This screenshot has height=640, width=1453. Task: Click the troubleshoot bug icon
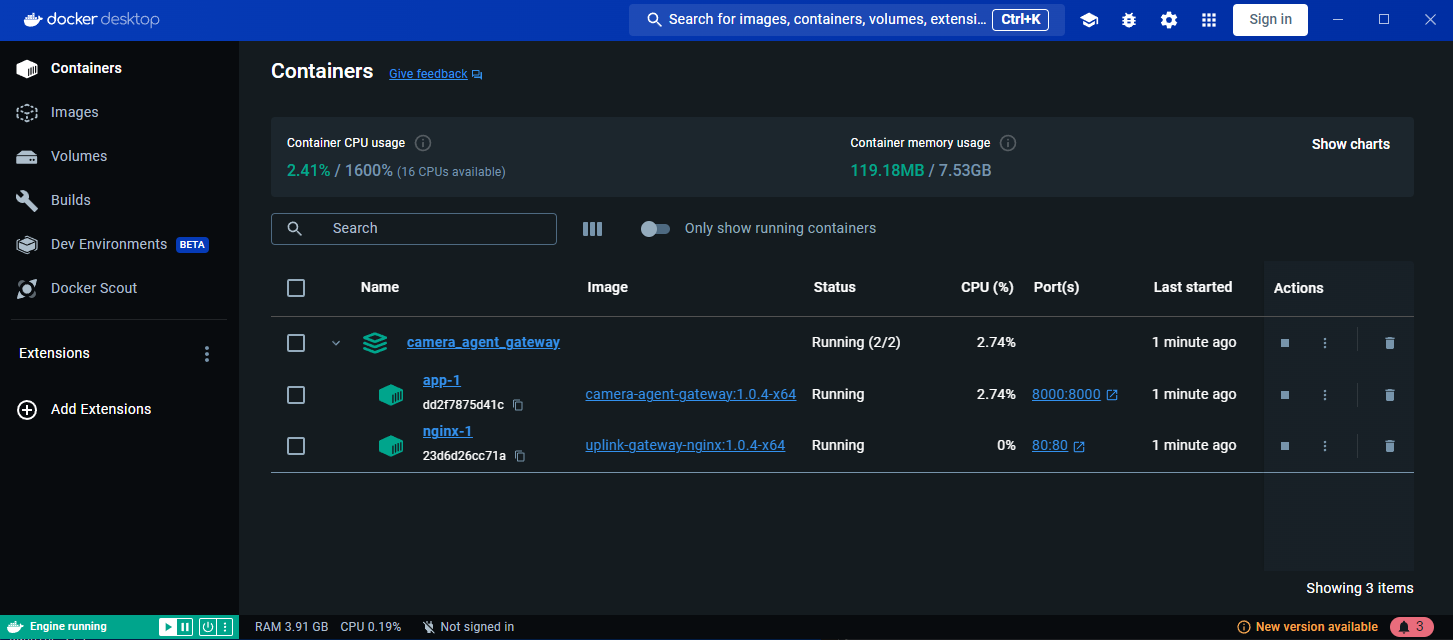click(1129, 20)
